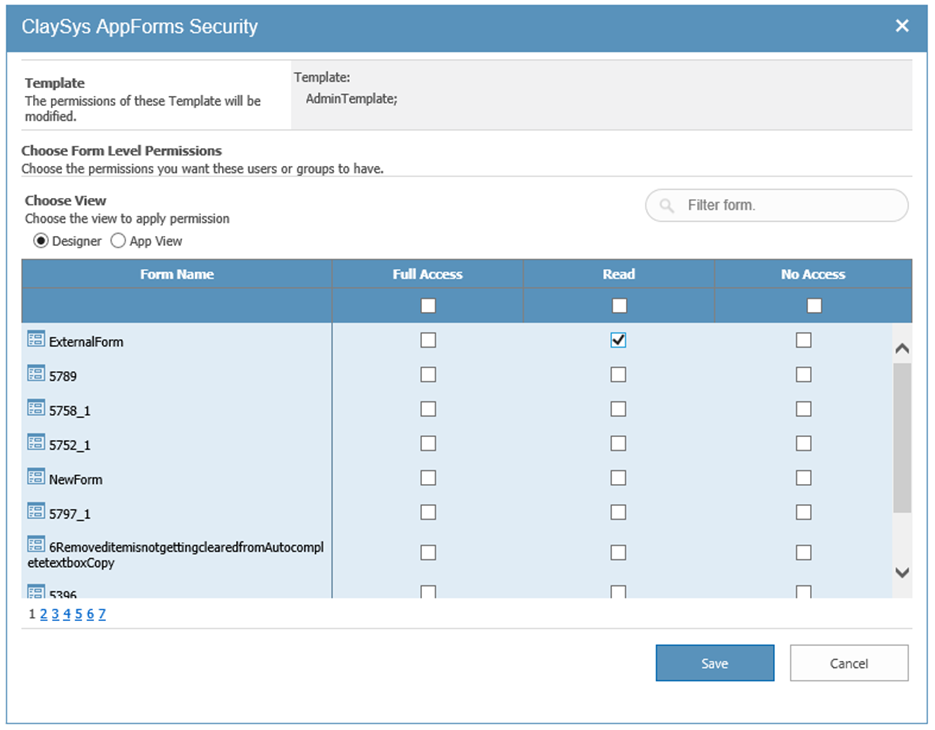Check No Access for 5752_1
Image resolution: width=935 pixels, height=730 pixels.
click(x=804, y=444)
